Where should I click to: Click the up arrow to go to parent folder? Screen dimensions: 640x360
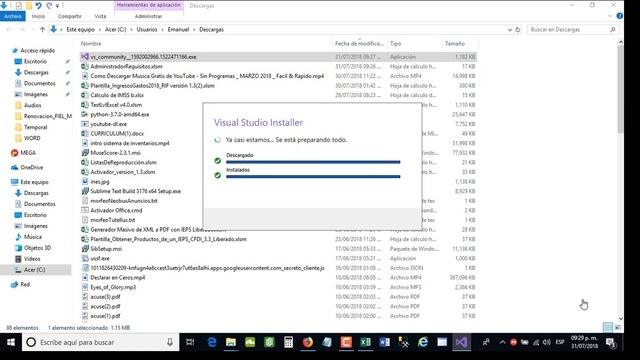point(42,29)
